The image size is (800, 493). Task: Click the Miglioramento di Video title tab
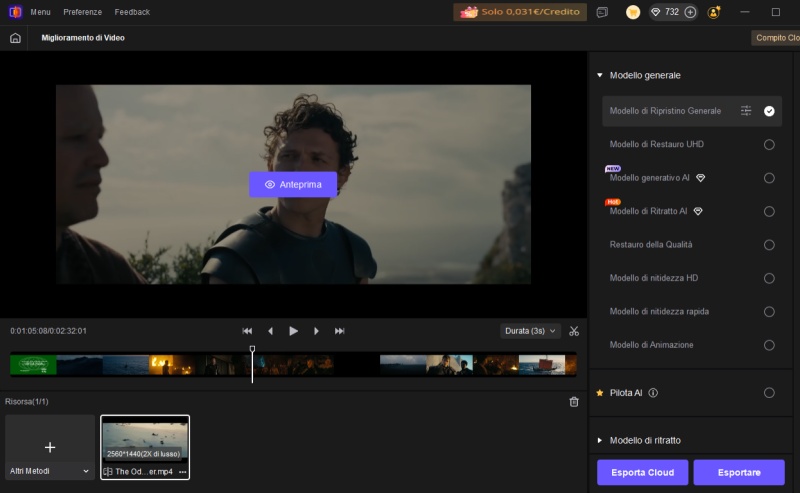(83, 38)
